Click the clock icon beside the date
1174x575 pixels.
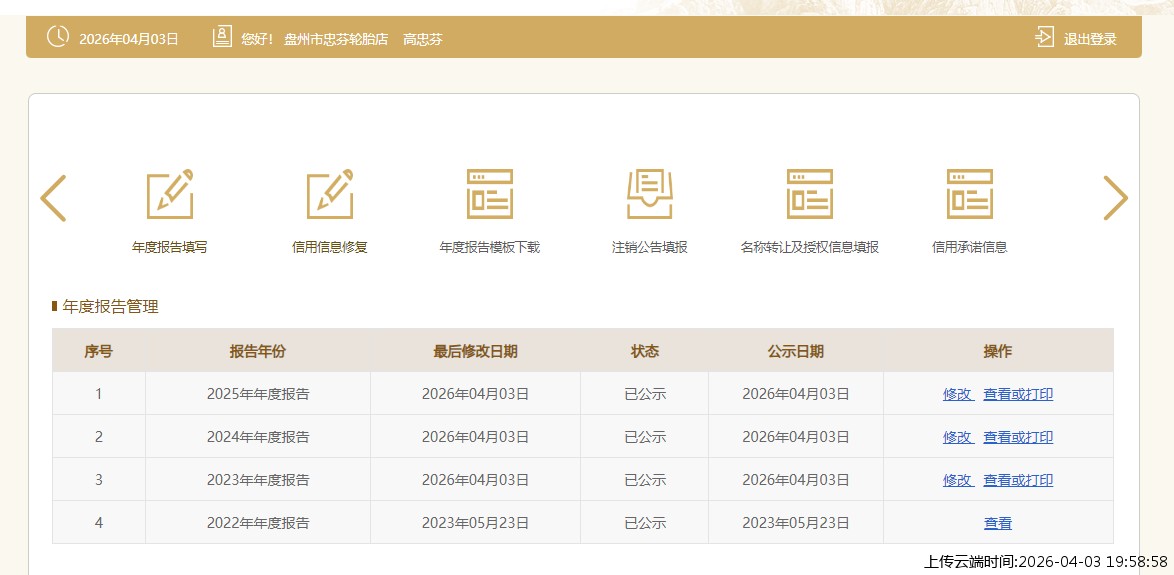click(58, 37)
